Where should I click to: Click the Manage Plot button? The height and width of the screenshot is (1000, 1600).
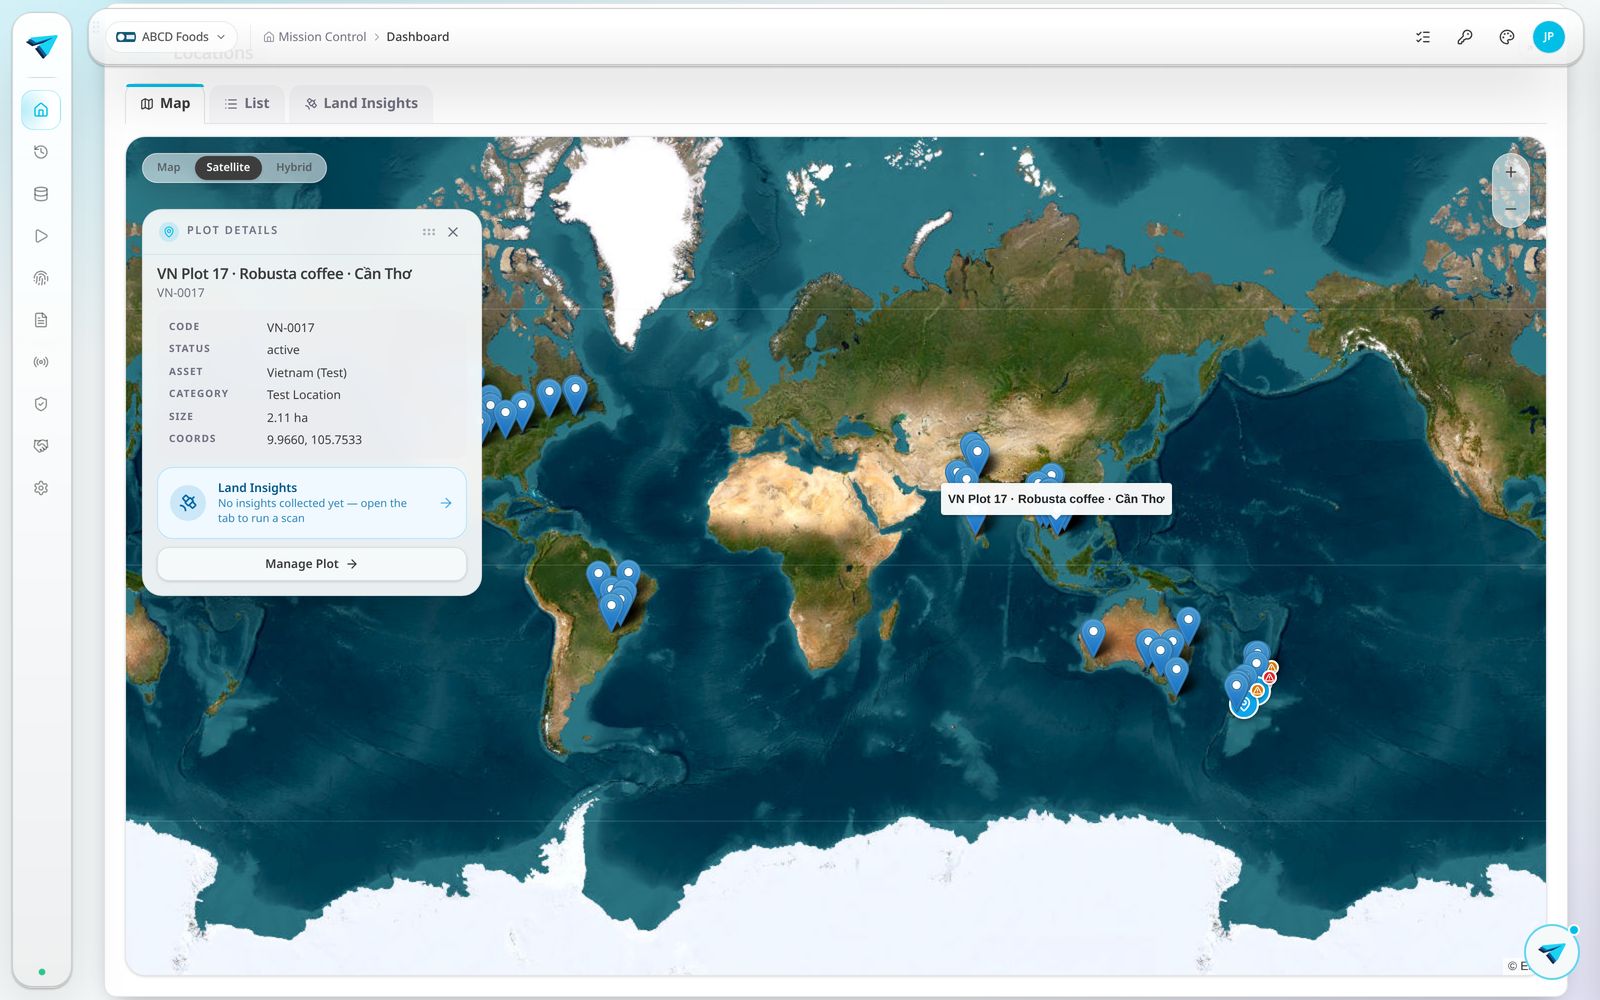click(x=312, y=564)
